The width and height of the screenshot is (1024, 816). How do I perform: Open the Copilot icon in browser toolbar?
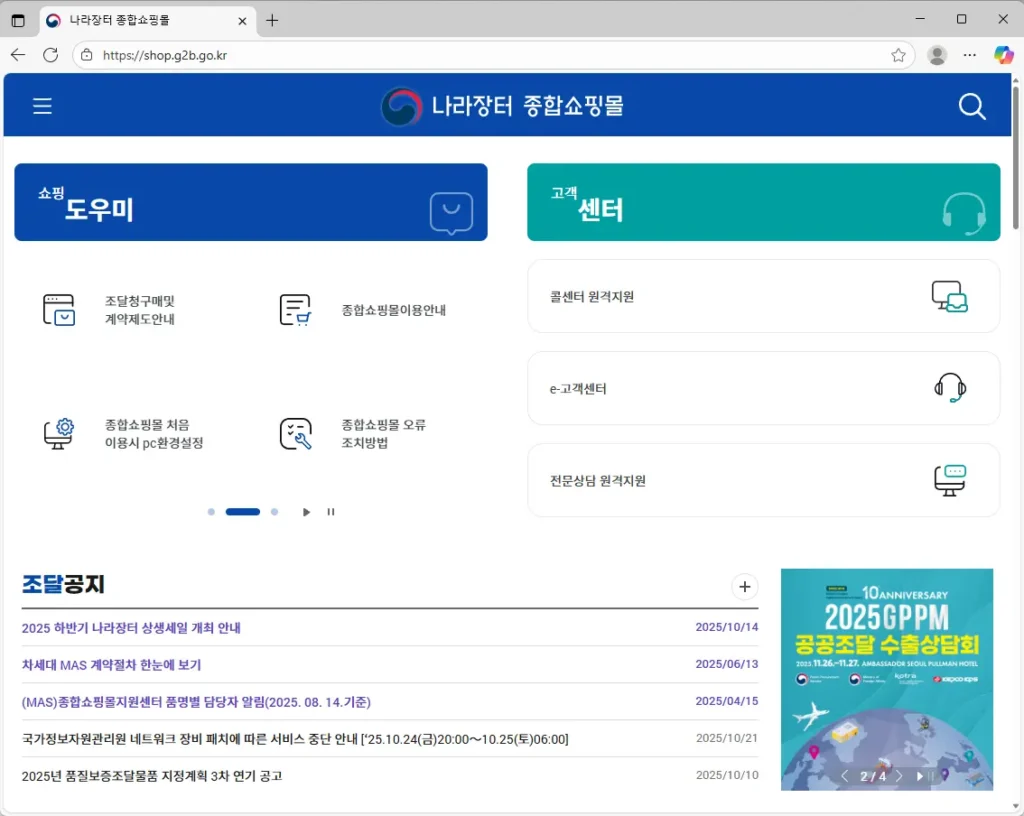coord(1003,55)
